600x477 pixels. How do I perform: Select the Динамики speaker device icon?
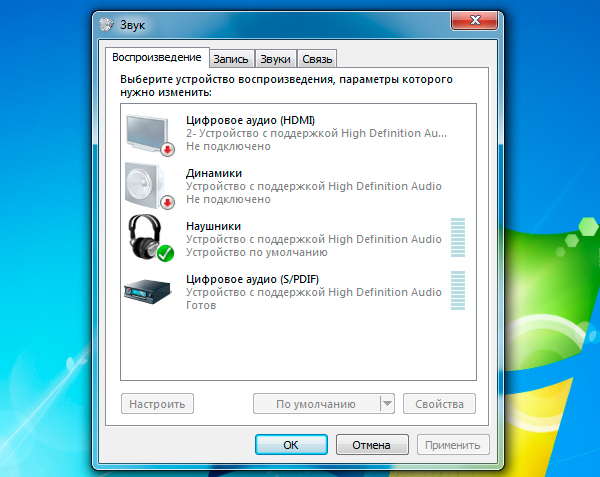pos(148,185)
